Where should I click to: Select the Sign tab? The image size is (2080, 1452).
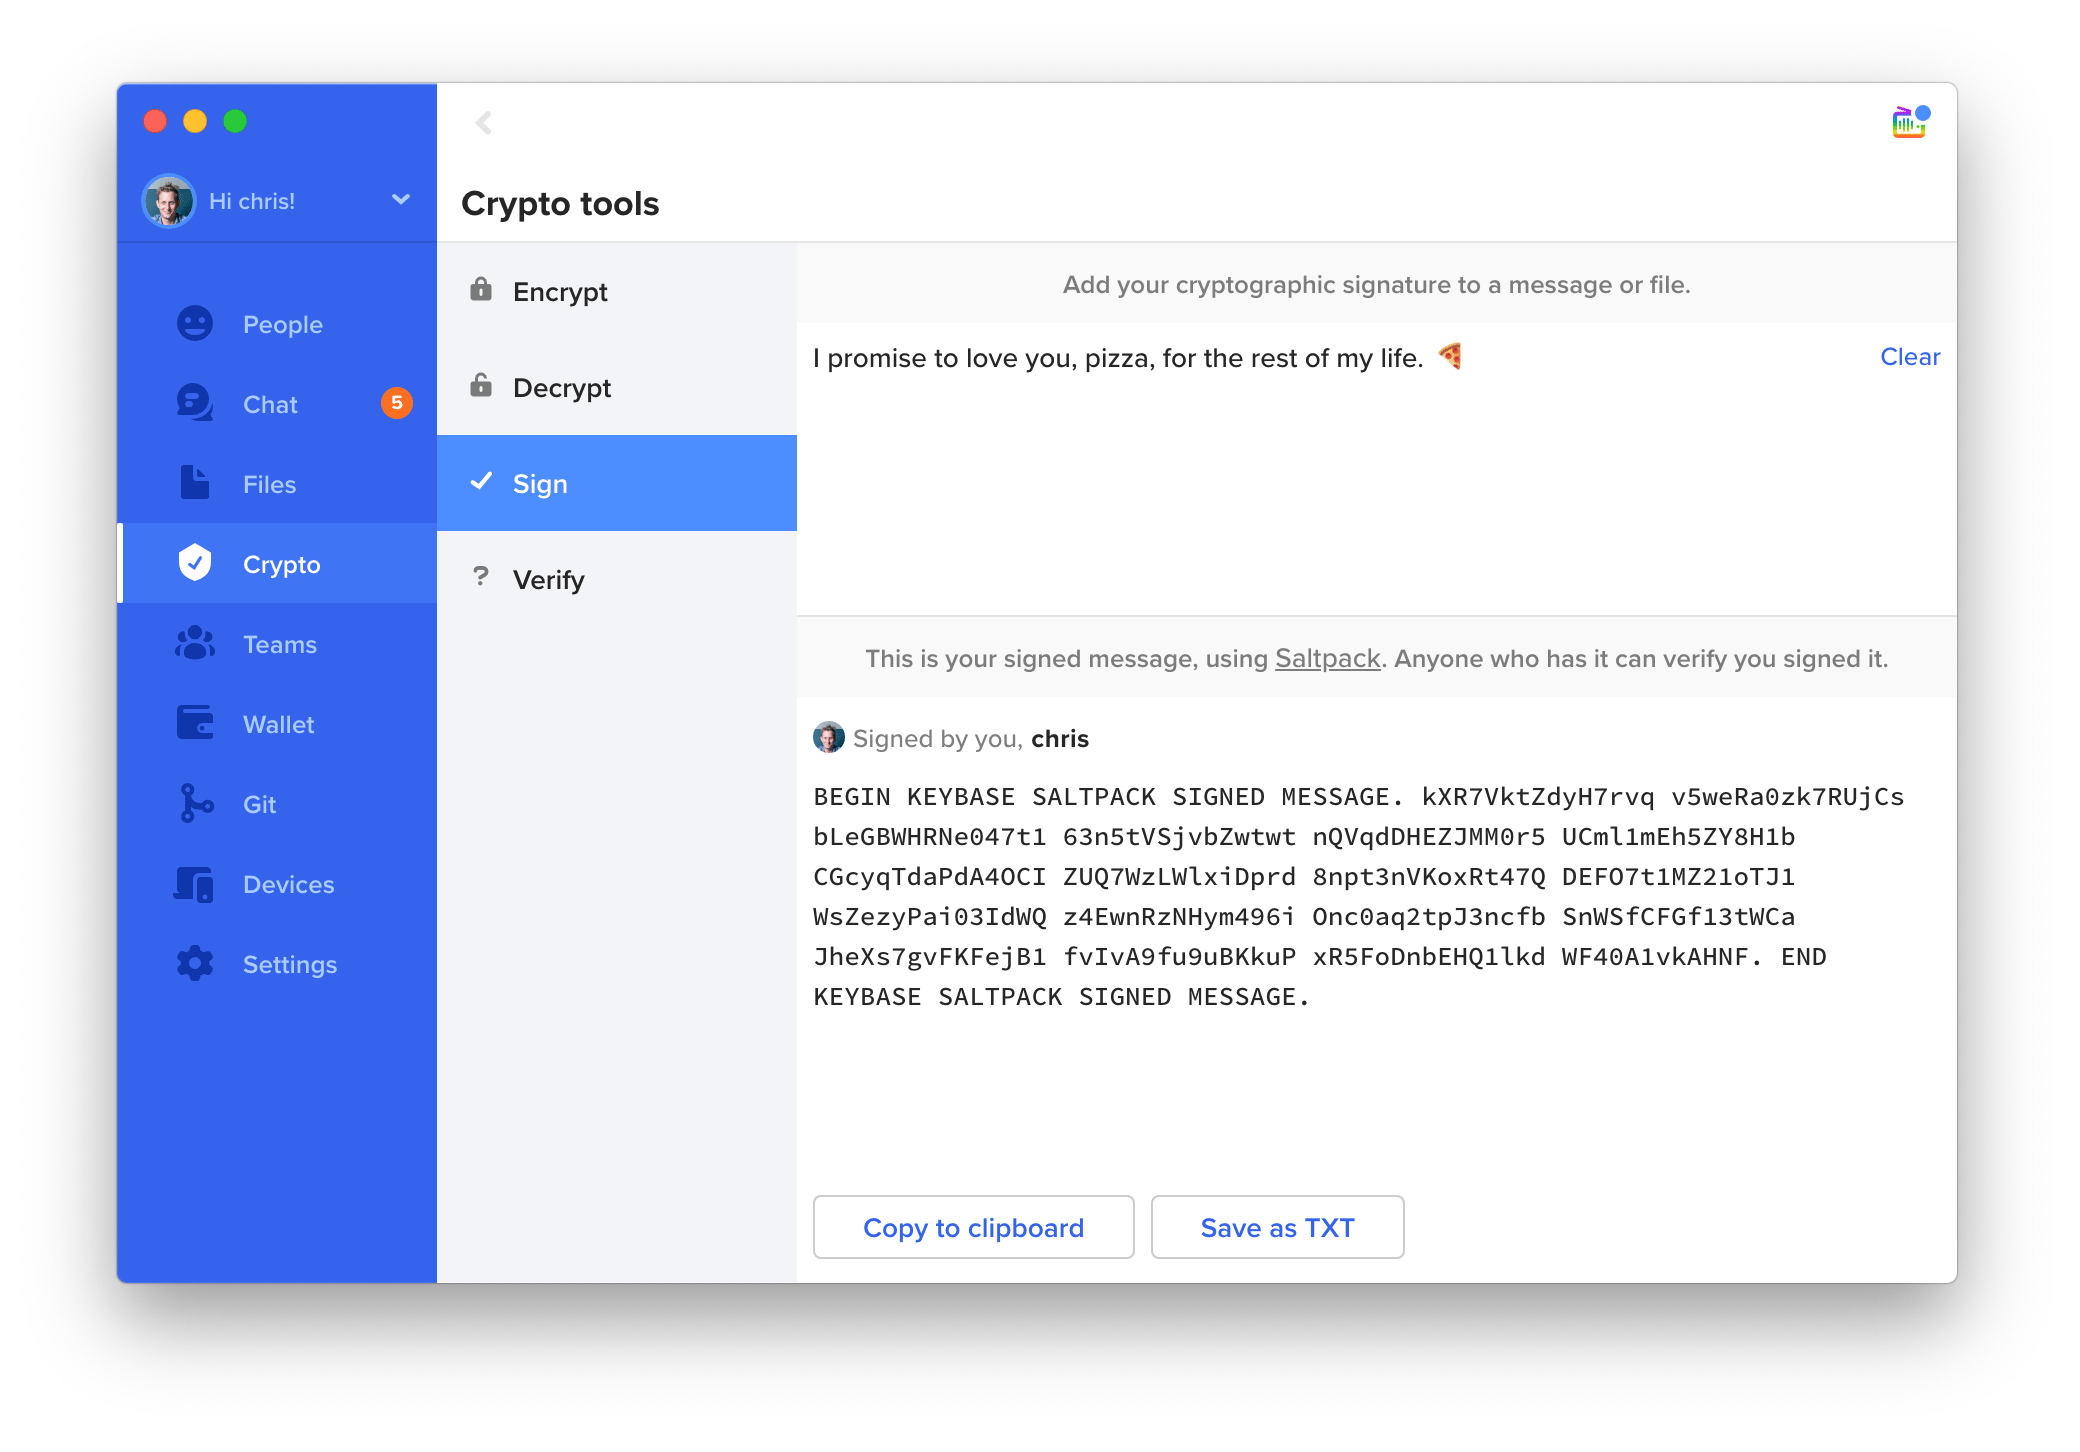(x=617, y=483)
